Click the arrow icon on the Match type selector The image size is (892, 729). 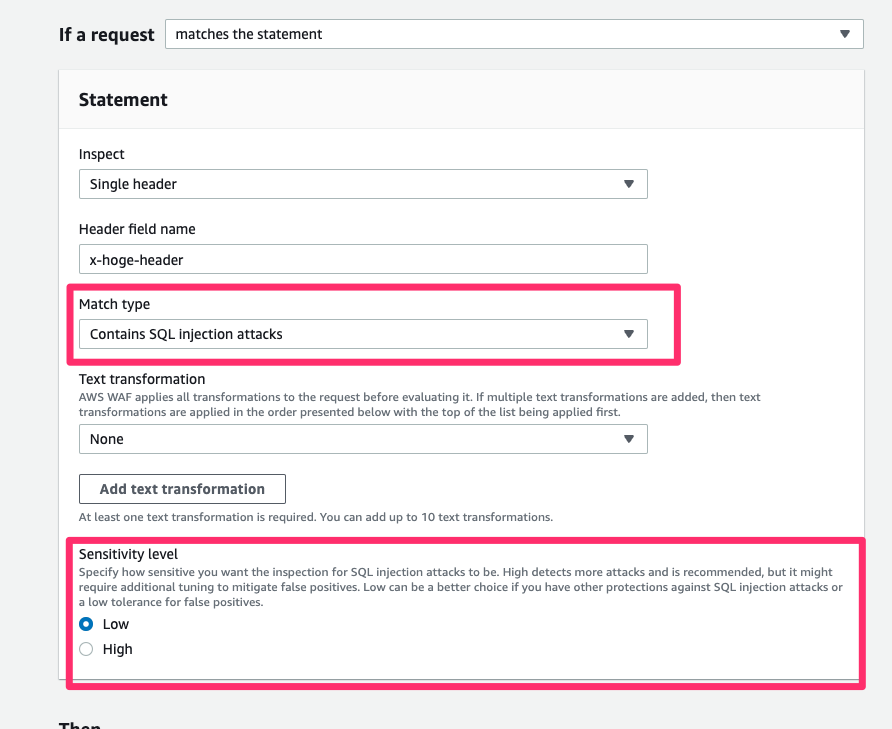[x=629, y=334]
